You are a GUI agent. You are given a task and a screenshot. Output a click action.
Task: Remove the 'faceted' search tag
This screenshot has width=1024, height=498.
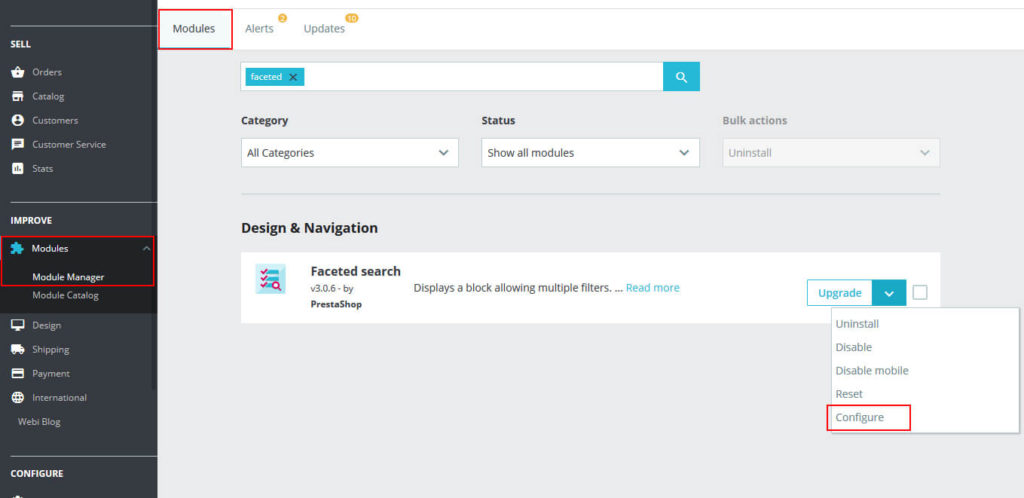(293, 77)
